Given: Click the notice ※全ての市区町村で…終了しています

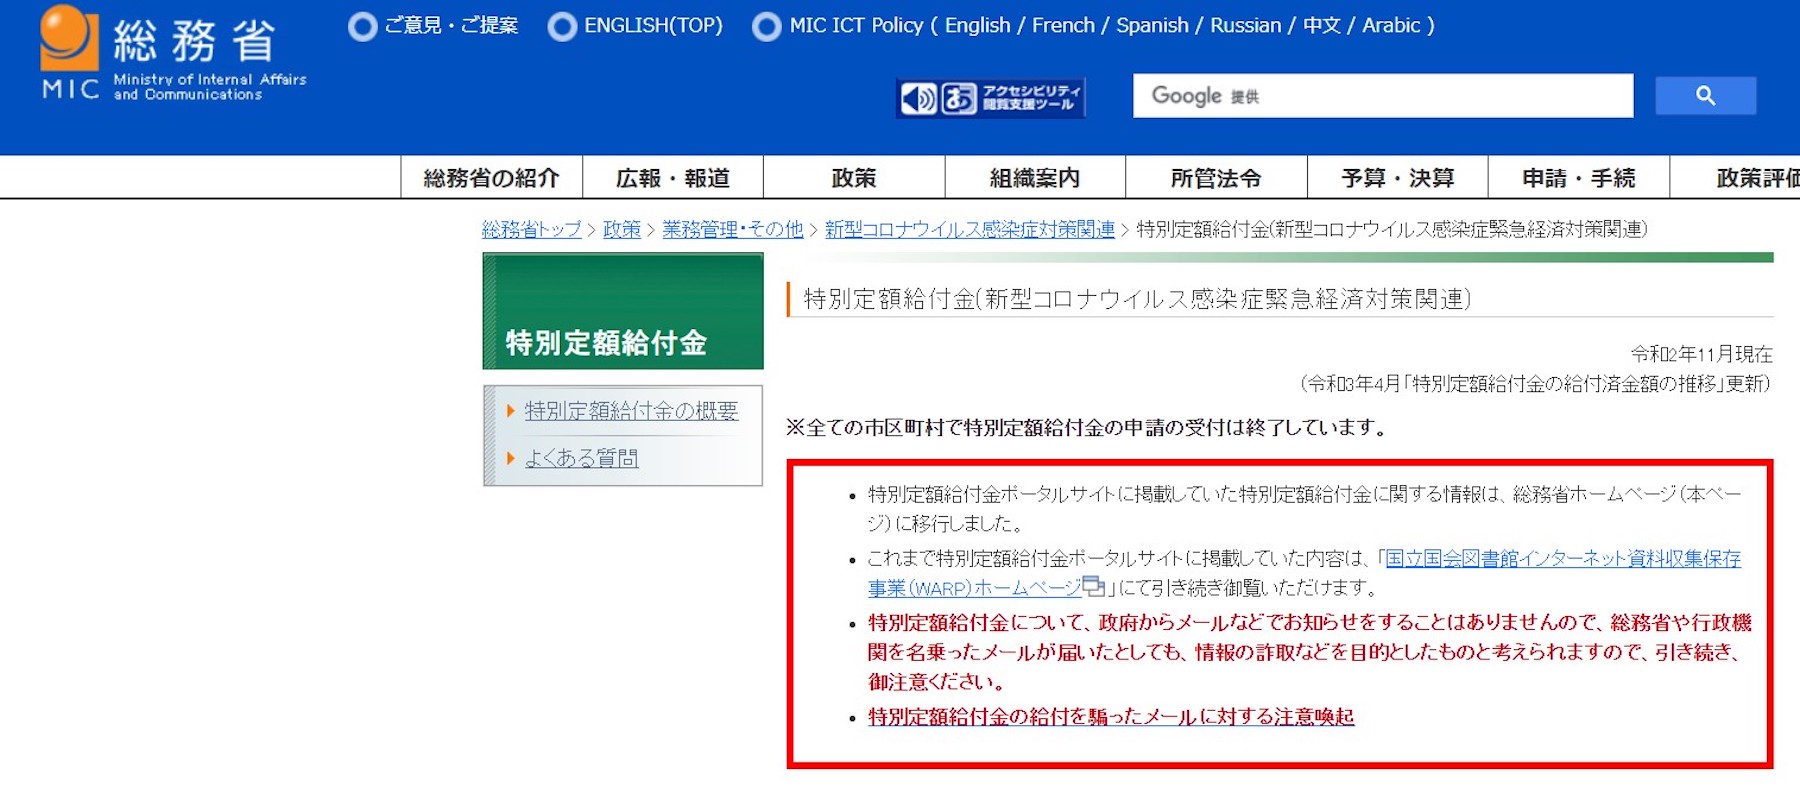Looking at the screenshot, I should (x=1088, y=428).
